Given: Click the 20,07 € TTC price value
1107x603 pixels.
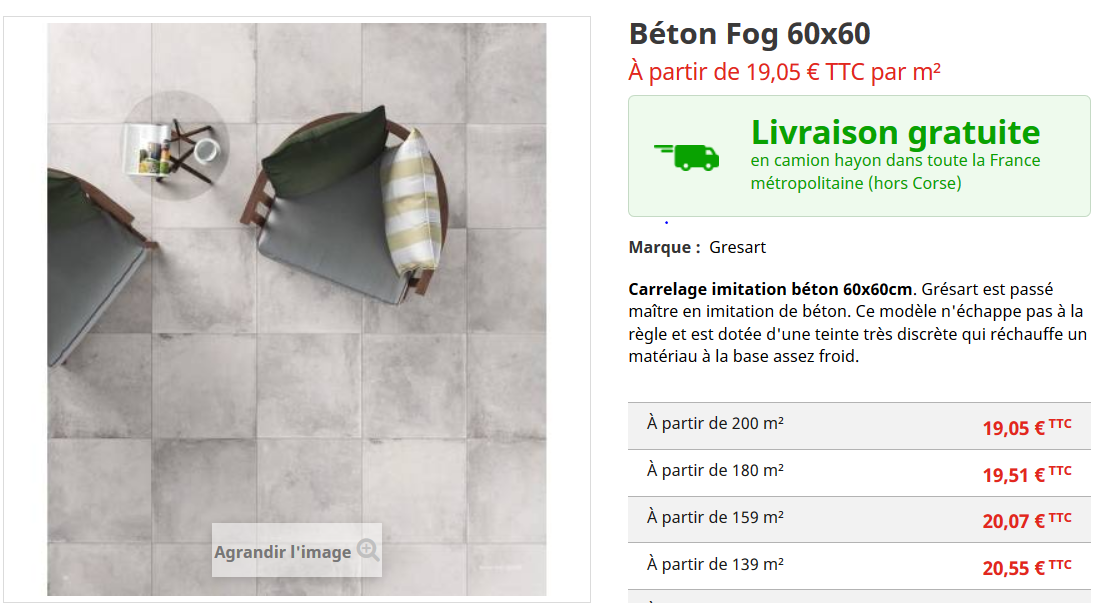Looking at the screenshot, I should click(1027, 520).
